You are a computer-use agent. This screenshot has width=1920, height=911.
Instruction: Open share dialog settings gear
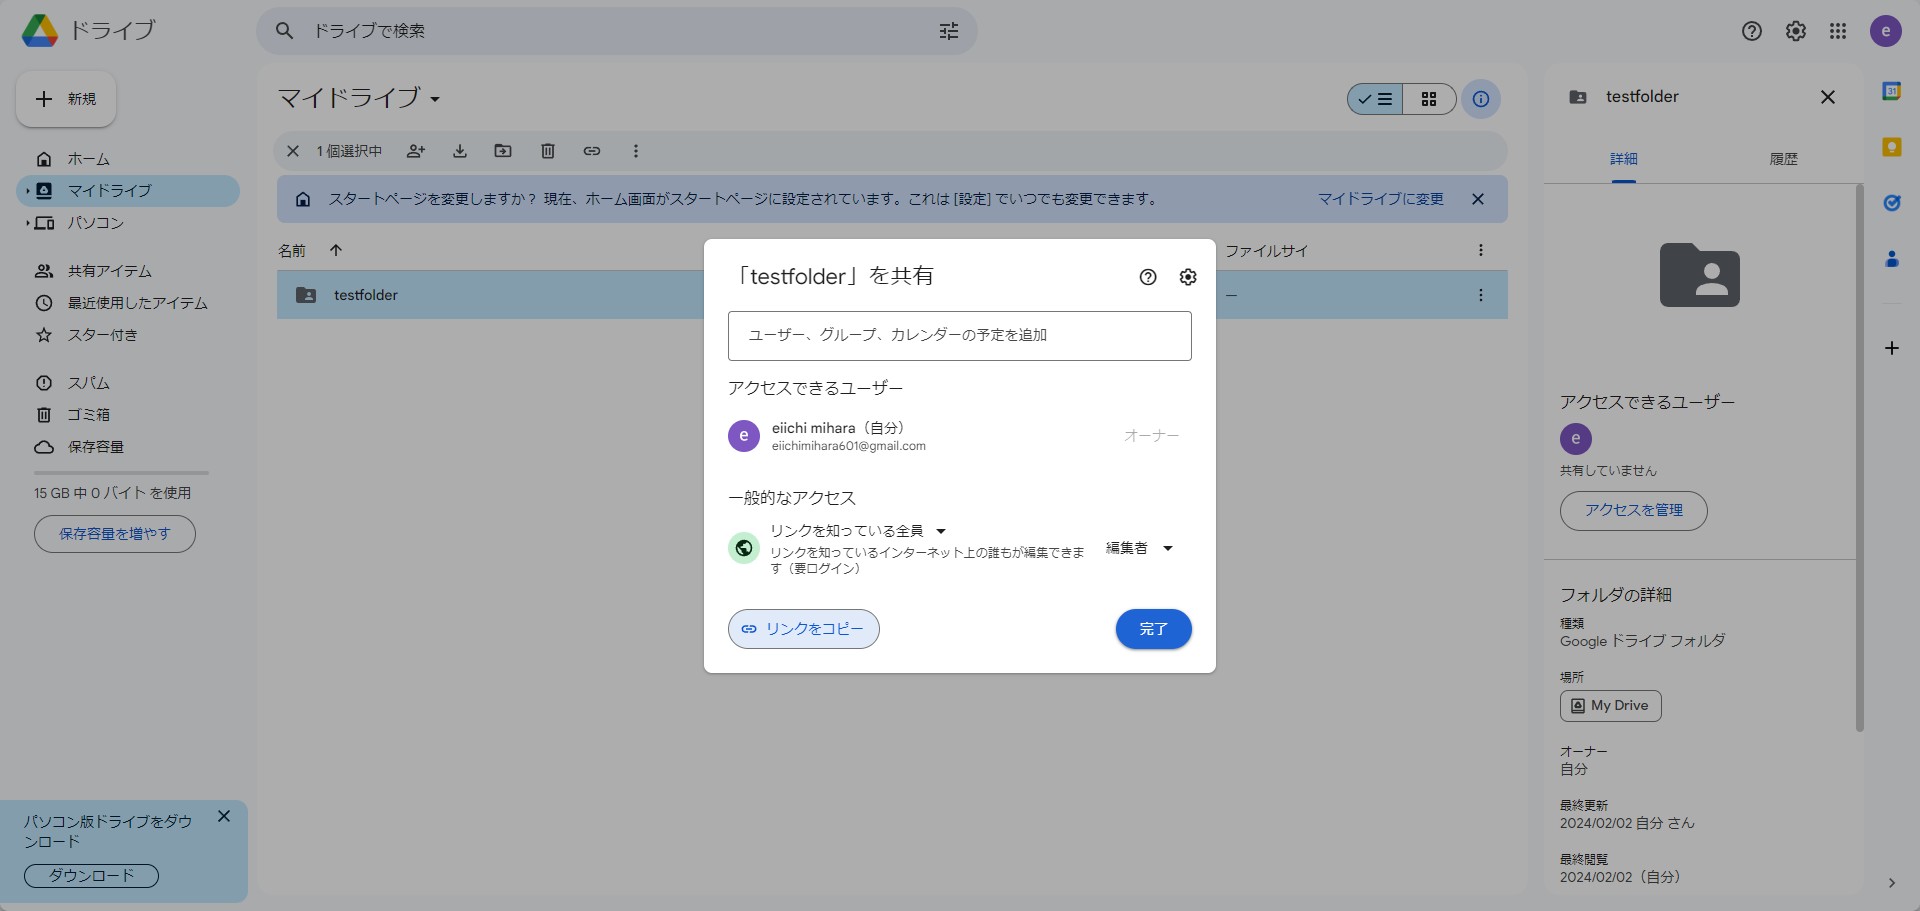click(x=1188, y=277)
